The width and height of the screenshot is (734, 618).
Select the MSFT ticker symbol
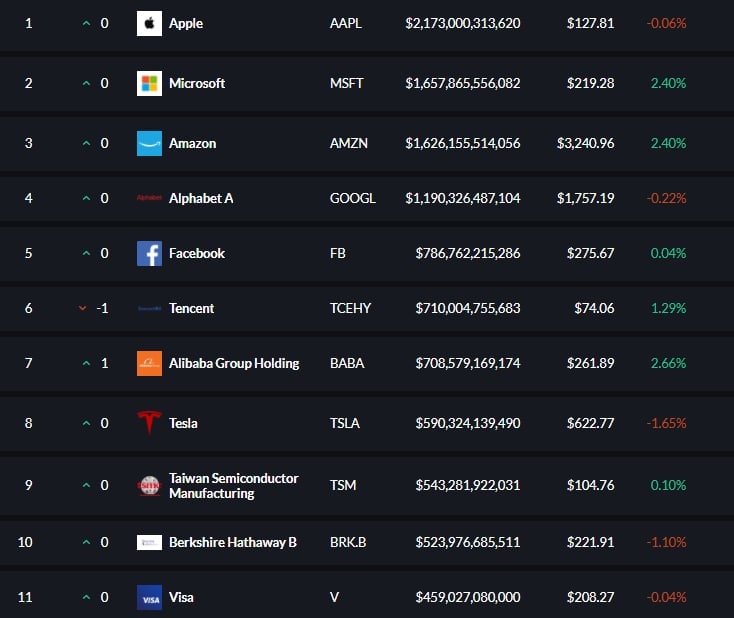(x=346, y=83)
